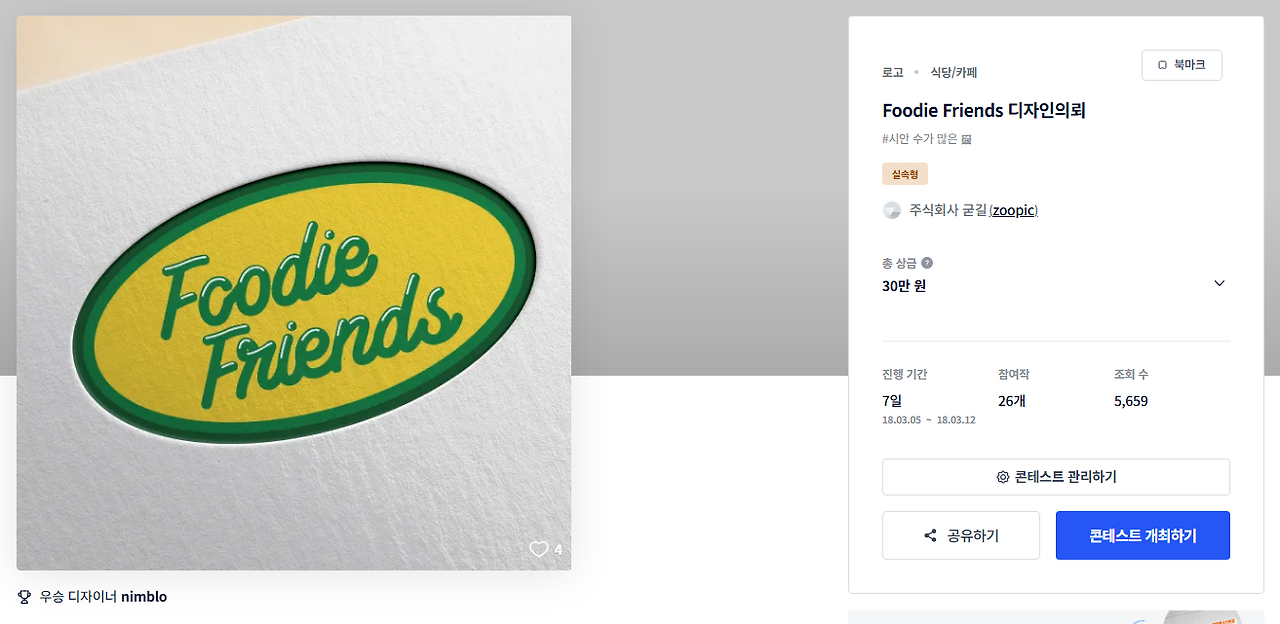Click the 실속형 plan badge

click(x=905, y=174)
